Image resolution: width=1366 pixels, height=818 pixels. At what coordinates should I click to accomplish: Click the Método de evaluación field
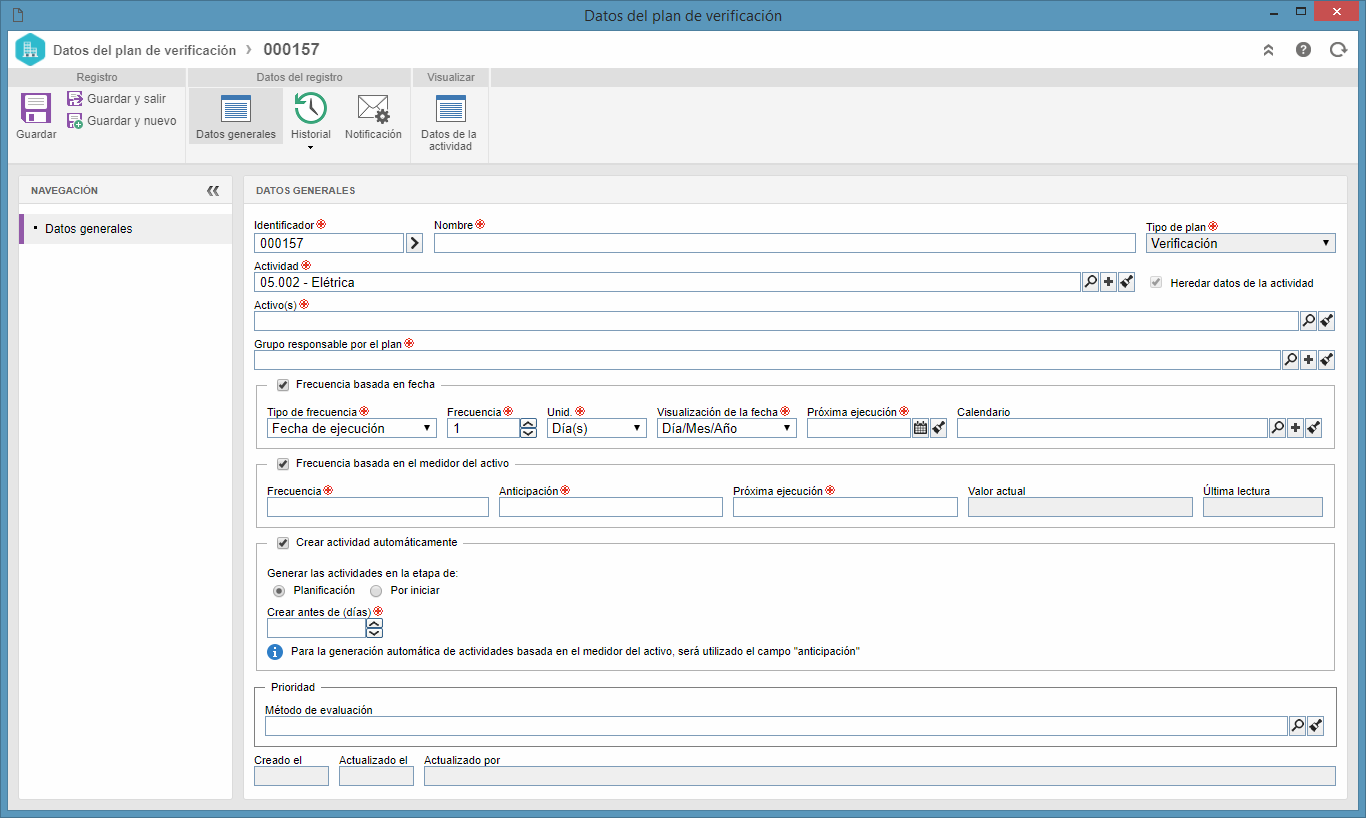(776, 726)
